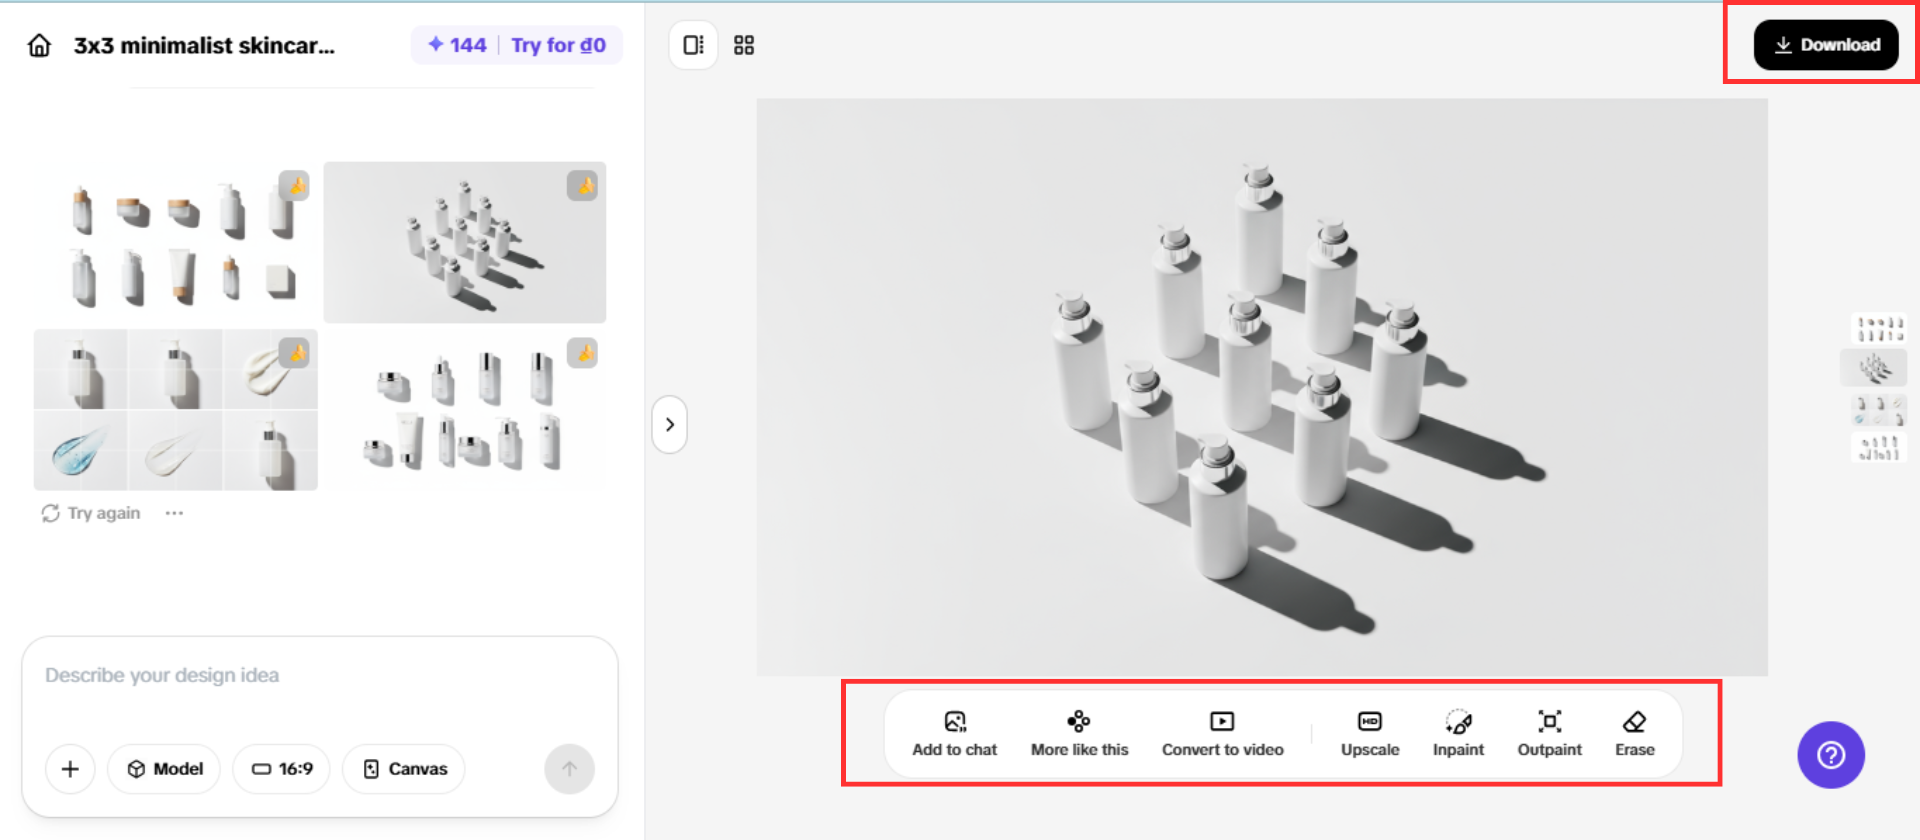The height and width of the screenshot is (840, 1920).
Task: Click Try again to regenerate
Action: click(x=91, y=513)
